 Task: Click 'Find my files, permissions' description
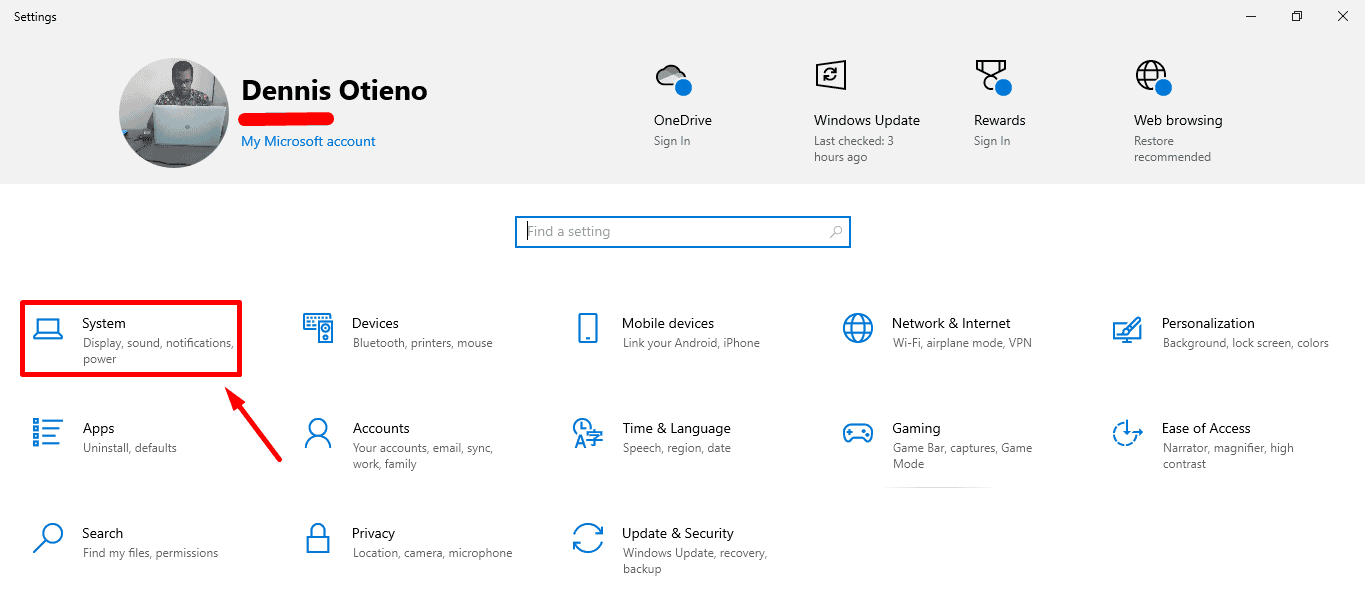150,553
